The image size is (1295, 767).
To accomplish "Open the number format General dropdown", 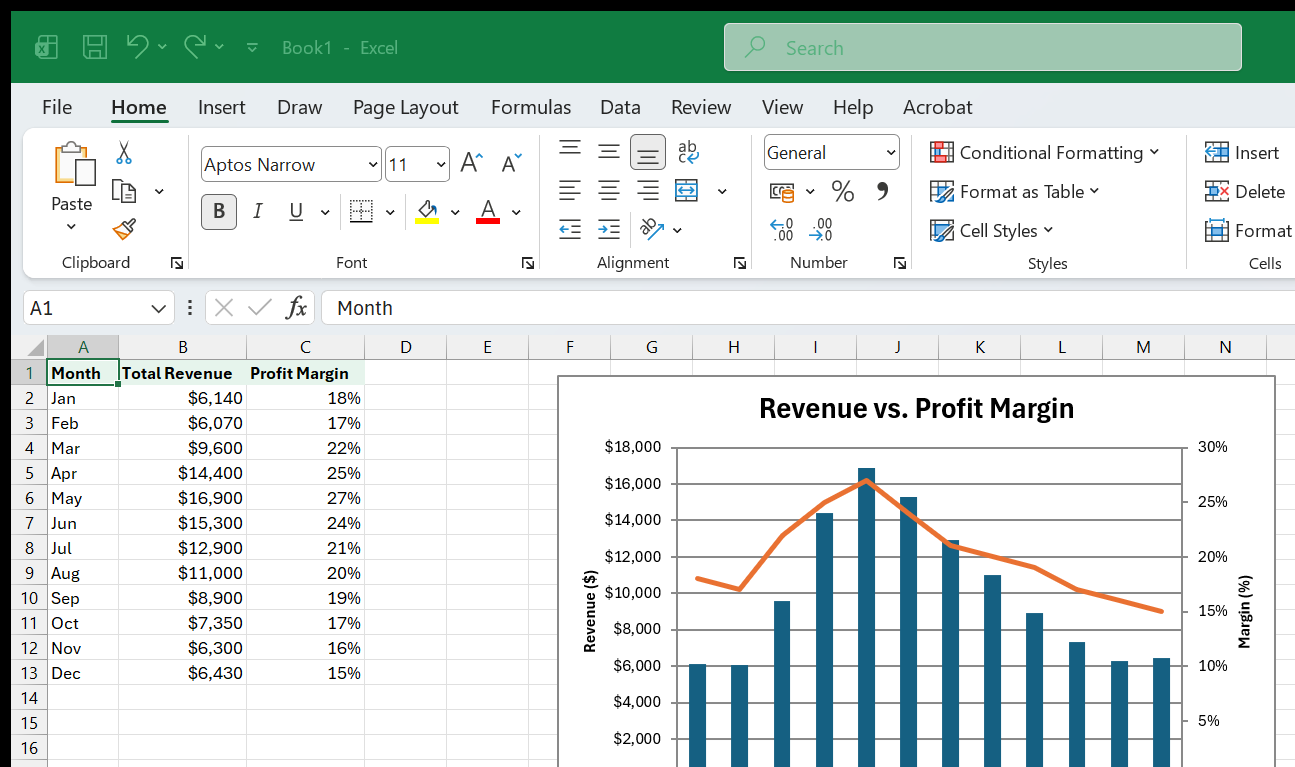I will click(x=890, y=153).
